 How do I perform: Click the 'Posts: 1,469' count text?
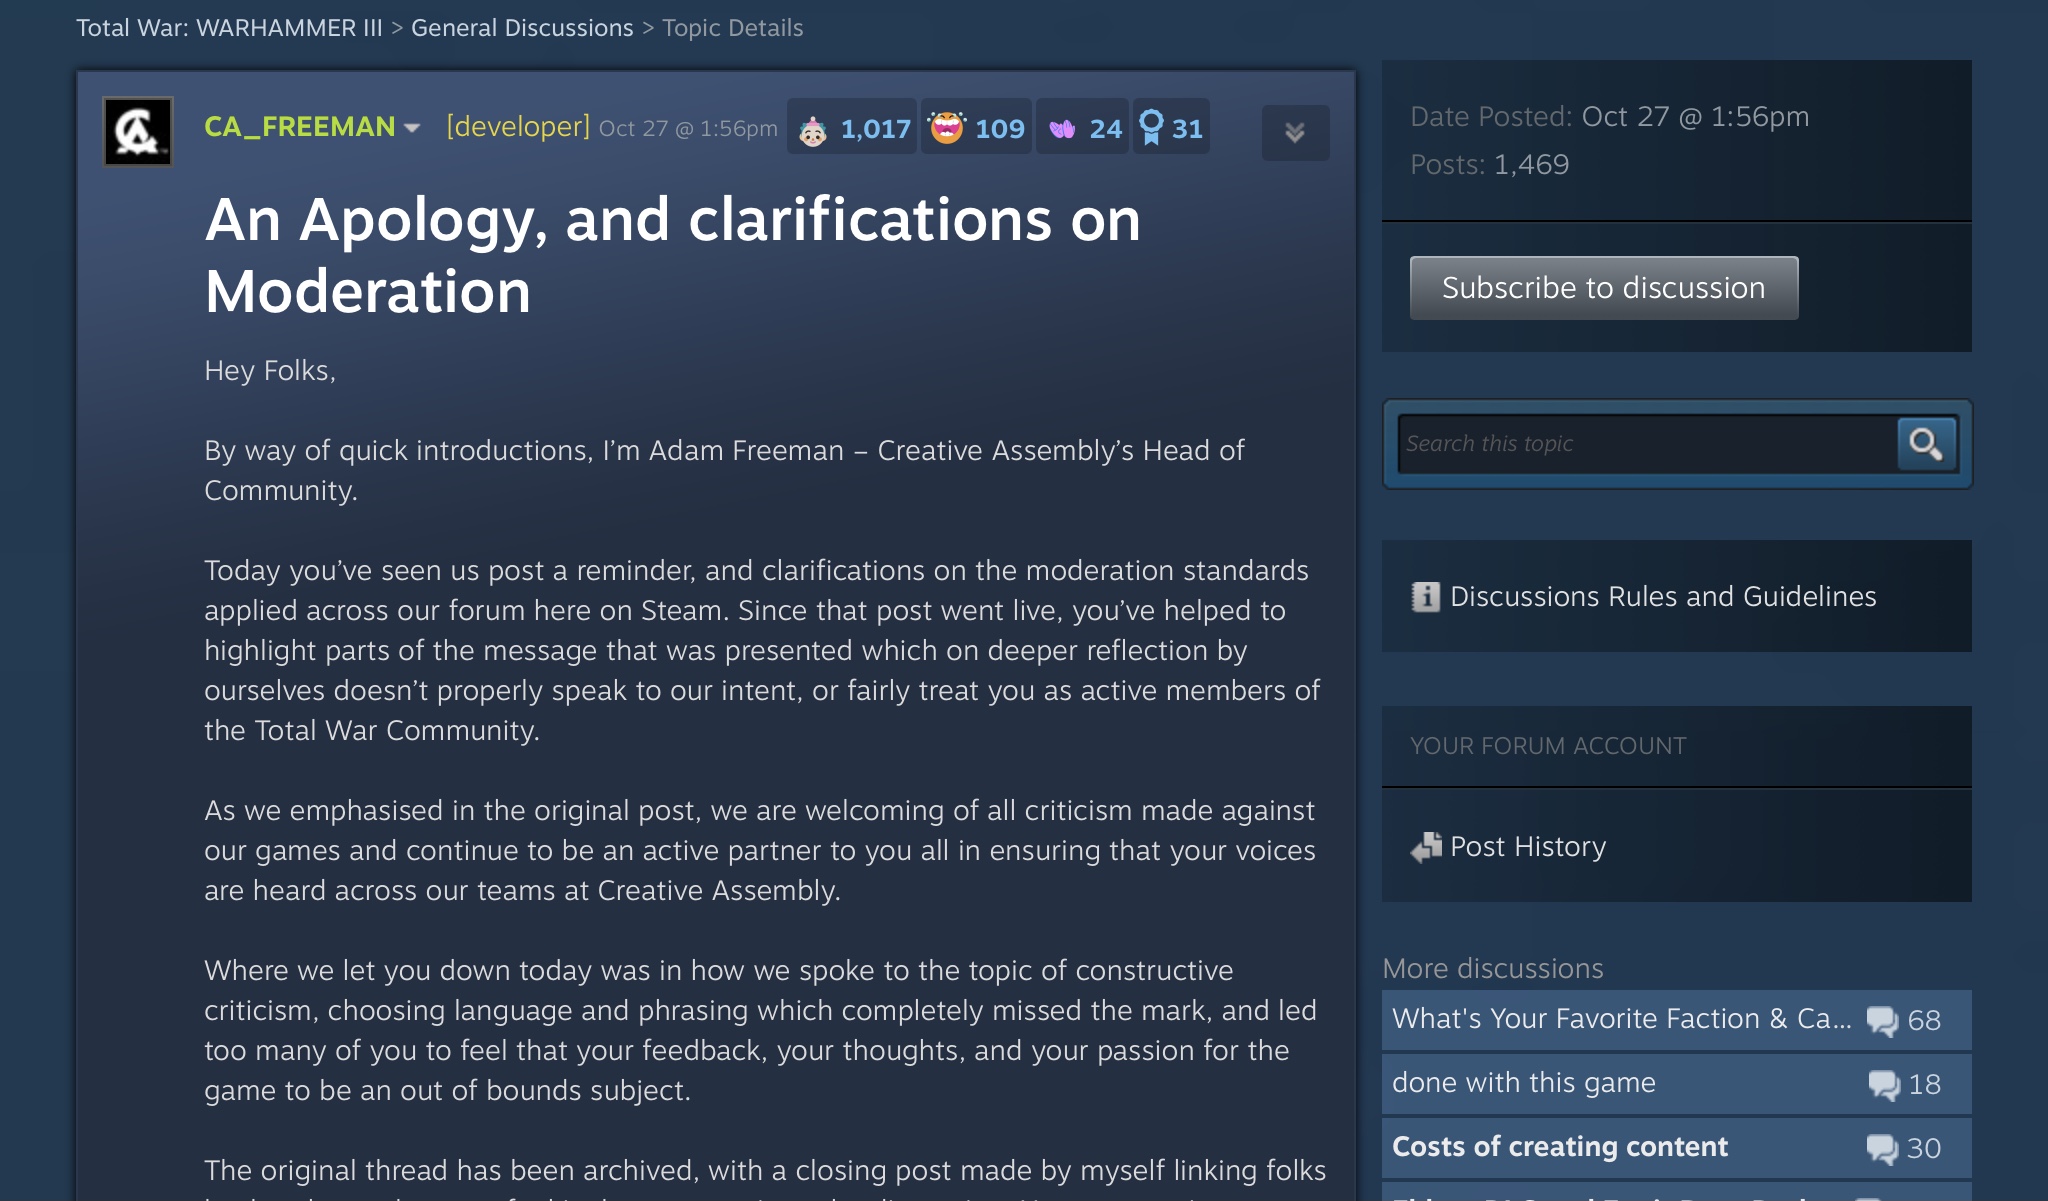coord(1490,165)
